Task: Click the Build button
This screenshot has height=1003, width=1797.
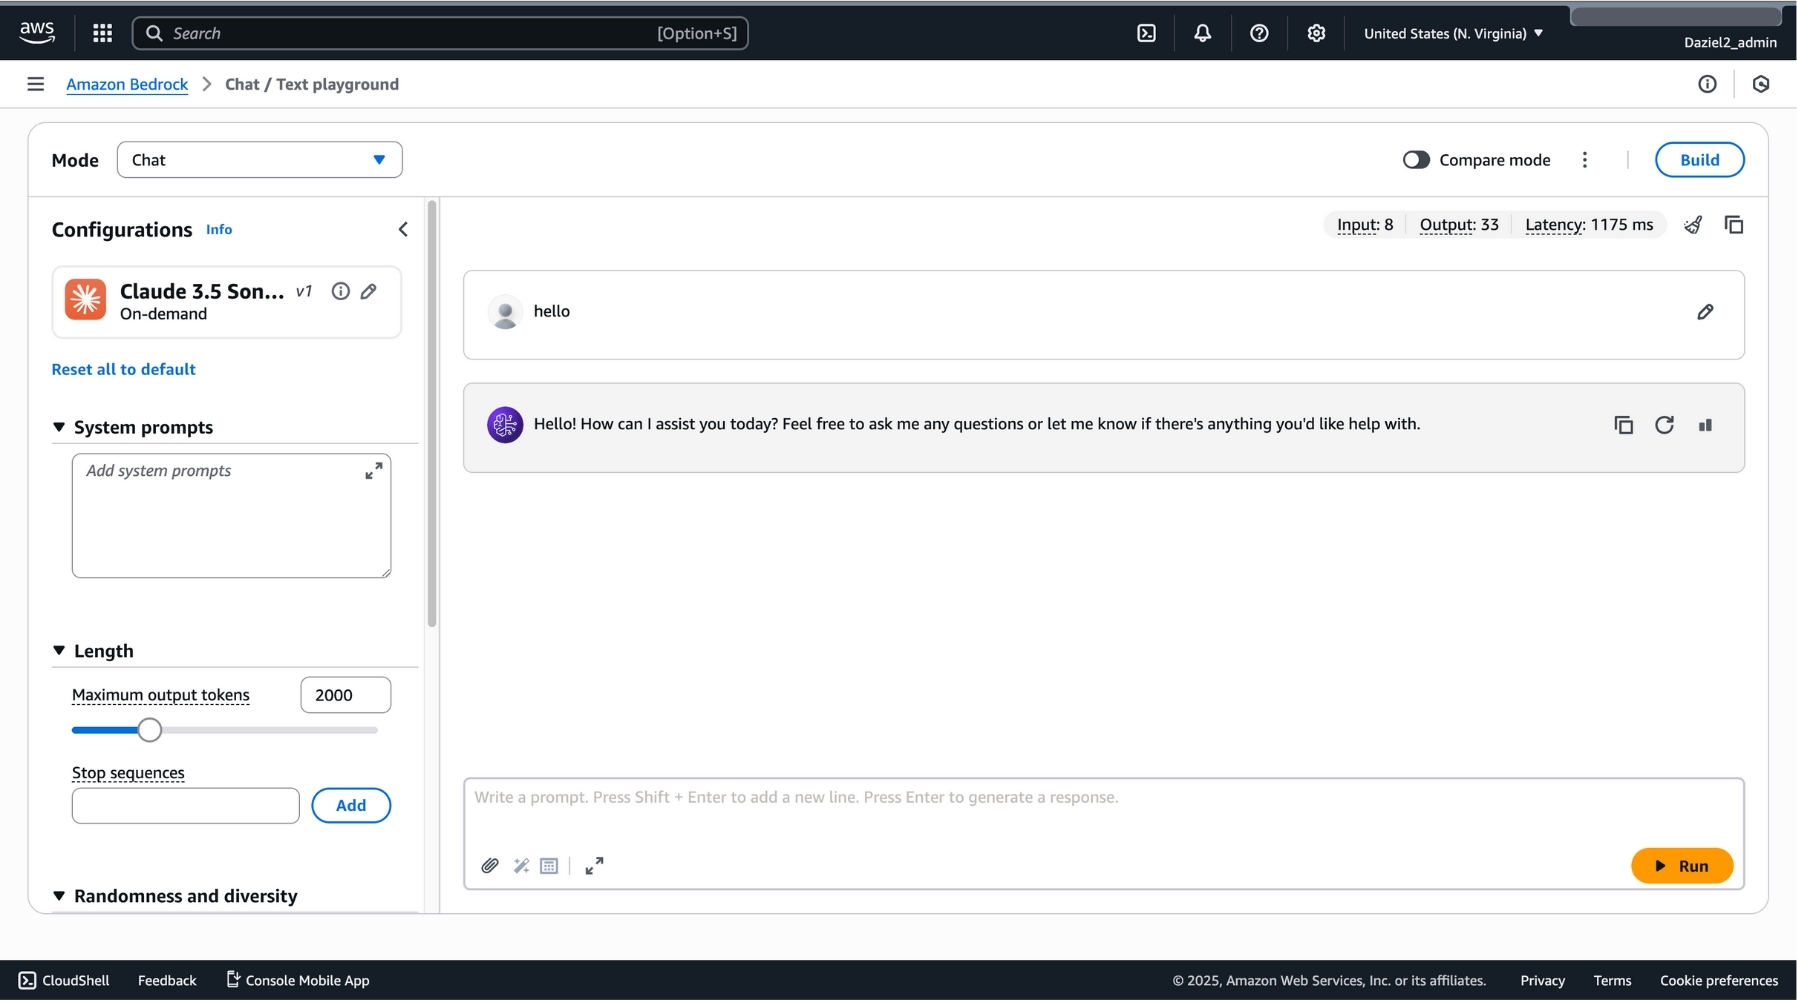Action: click(1699, 159)
